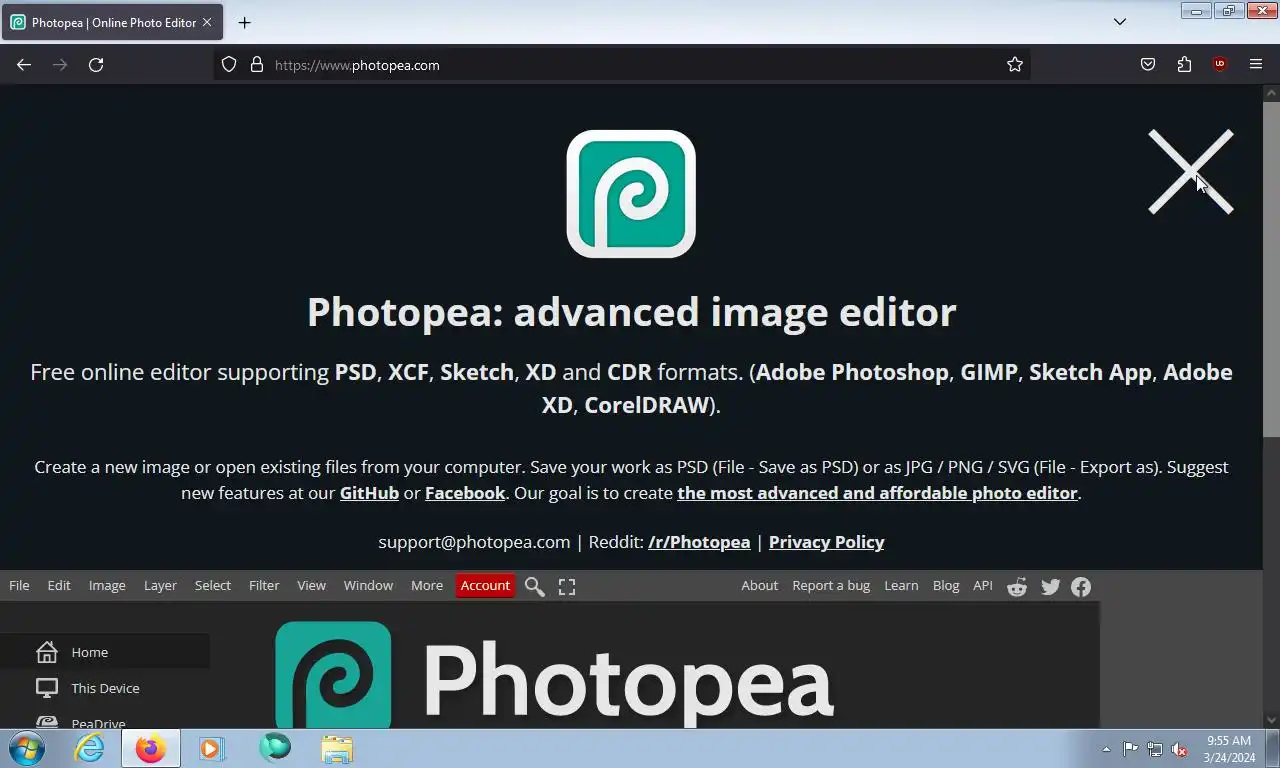Bookmark this page with the star icon

[x=1015, y=65]
